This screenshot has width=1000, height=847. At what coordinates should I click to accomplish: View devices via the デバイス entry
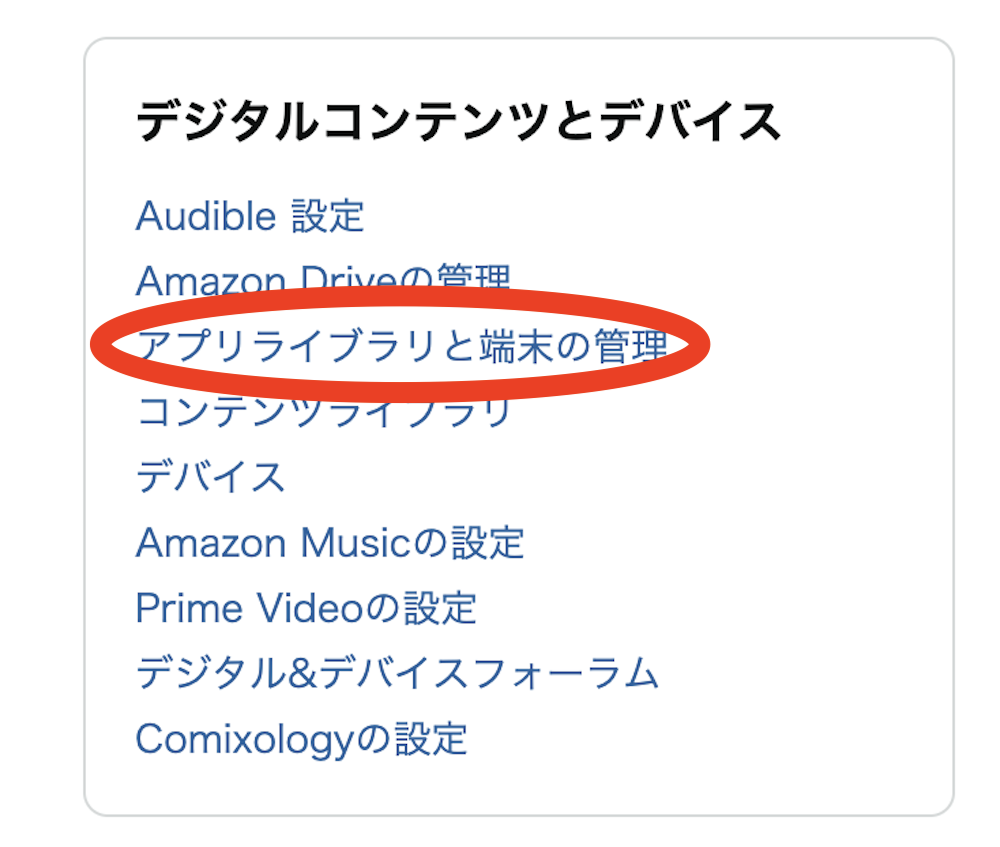[x=210, y=477]
